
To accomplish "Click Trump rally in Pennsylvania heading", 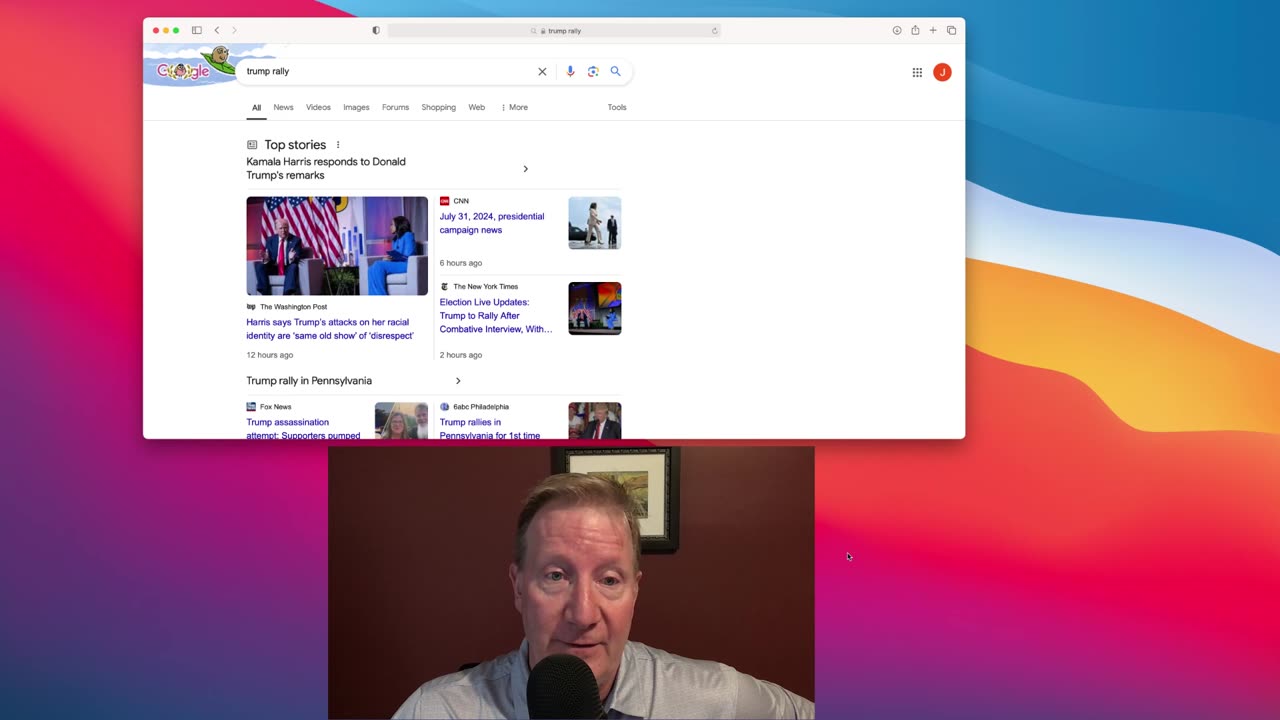I will 309,381.
